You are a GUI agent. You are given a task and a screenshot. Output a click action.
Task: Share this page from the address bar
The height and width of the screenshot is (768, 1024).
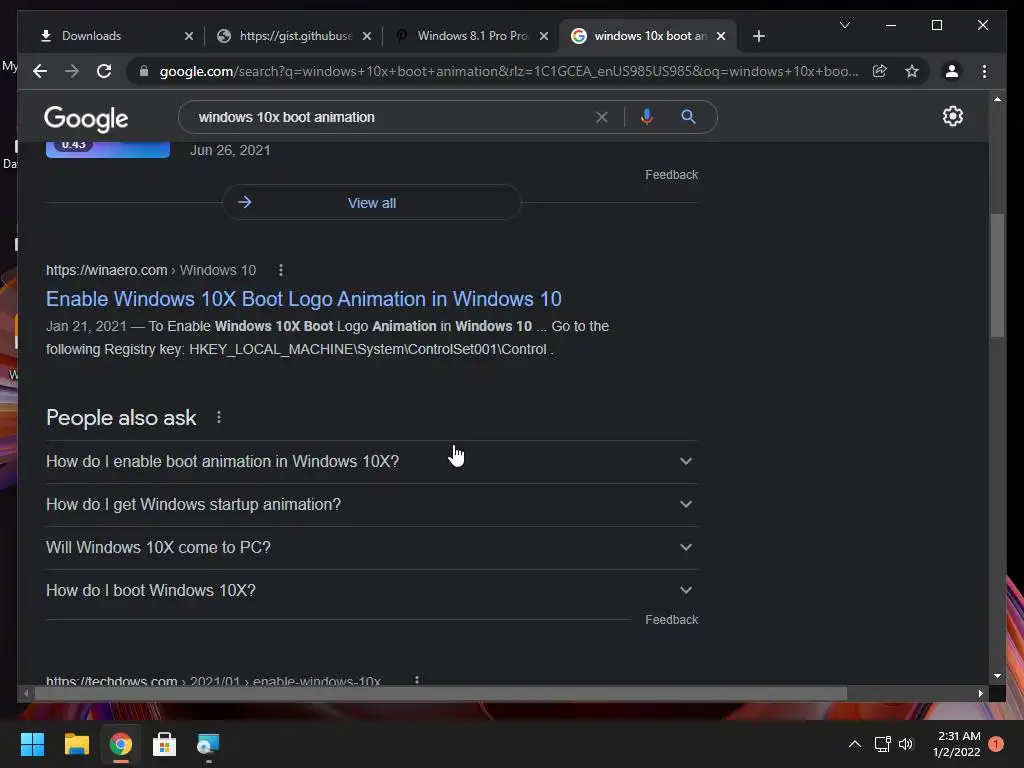[880, 71]
